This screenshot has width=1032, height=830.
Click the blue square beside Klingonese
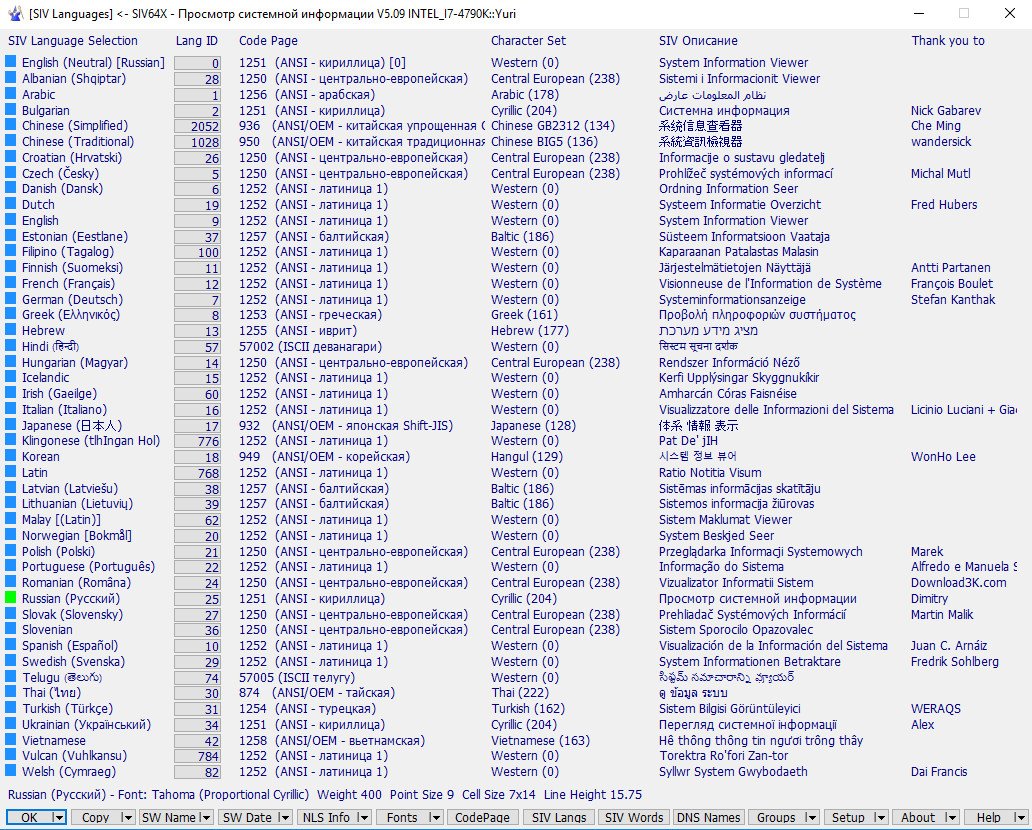[x=11, y=441]
